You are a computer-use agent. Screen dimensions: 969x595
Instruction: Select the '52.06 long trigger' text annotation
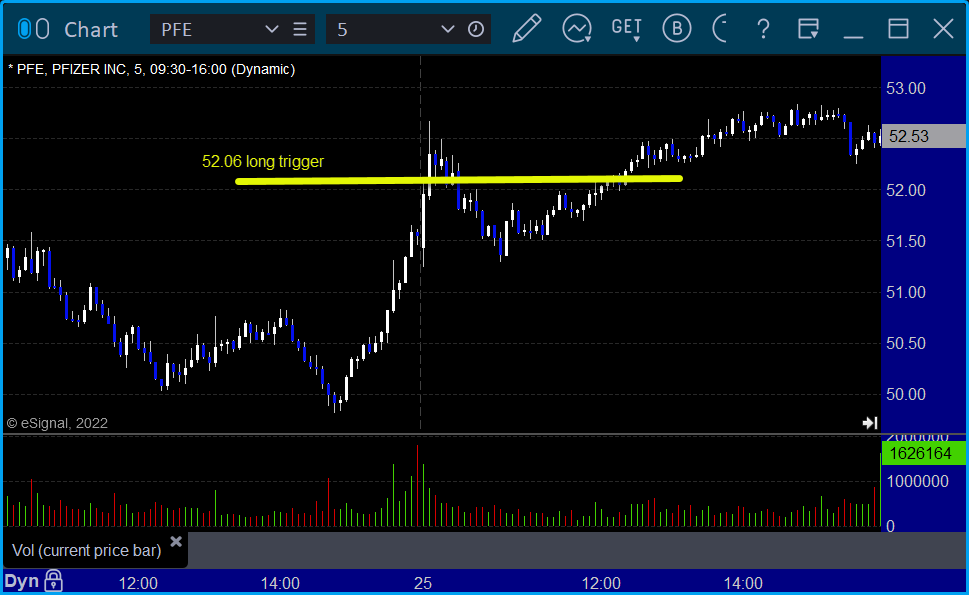[x=263, y=161]
